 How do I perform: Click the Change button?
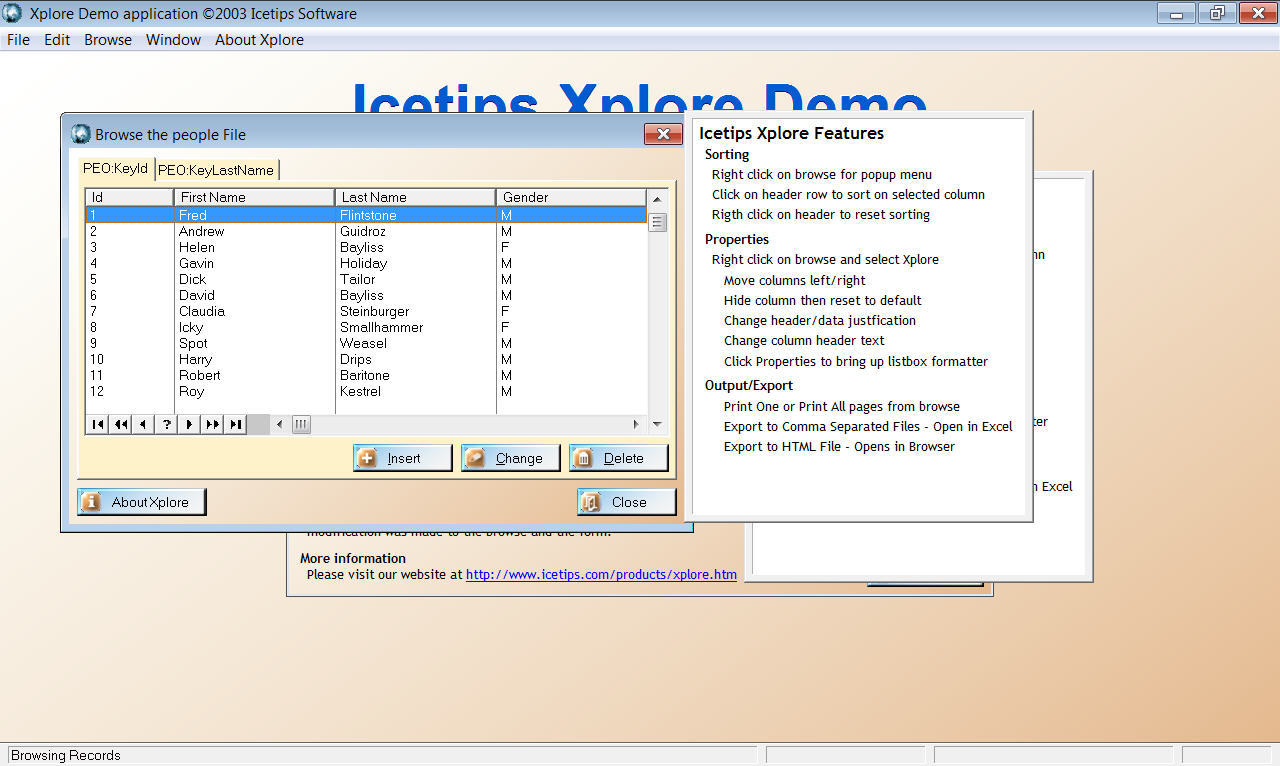pos(510,458)
